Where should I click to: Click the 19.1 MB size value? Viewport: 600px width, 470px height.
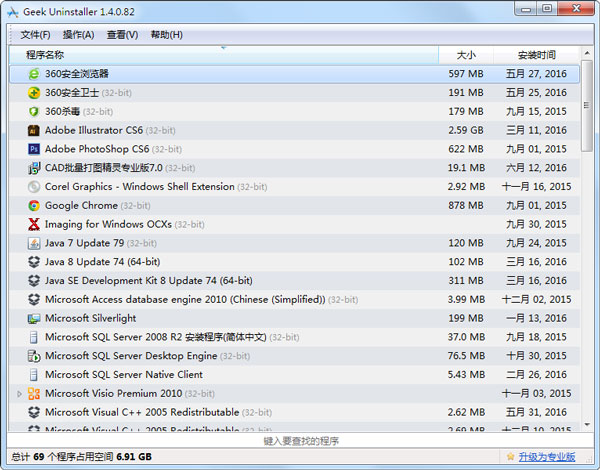coord(466,168)
